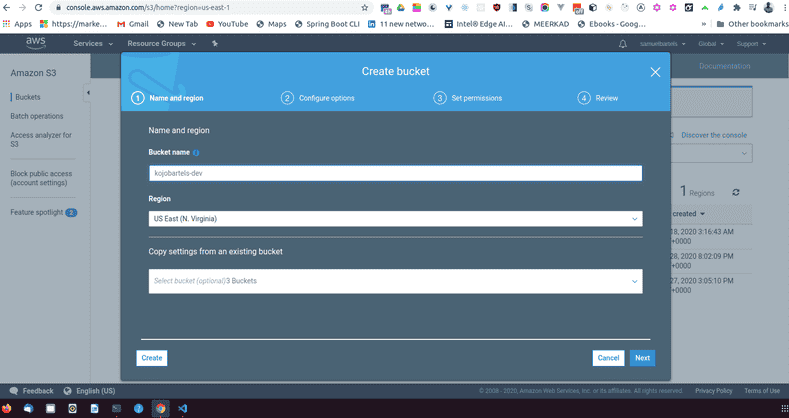Click the browser back arrow
Image resolution: width=789 pixels, height=418 pixels.
(7, 8)
